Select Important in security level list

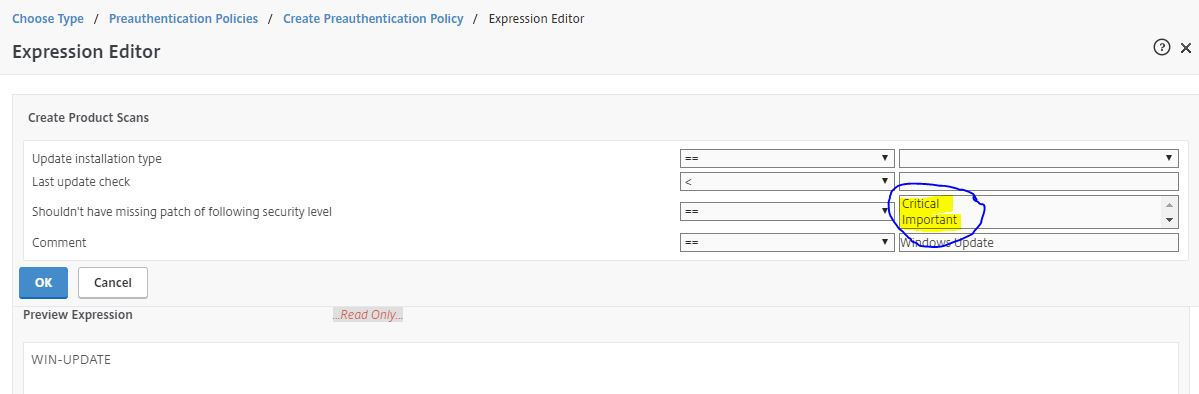click(x=930, y=220)
